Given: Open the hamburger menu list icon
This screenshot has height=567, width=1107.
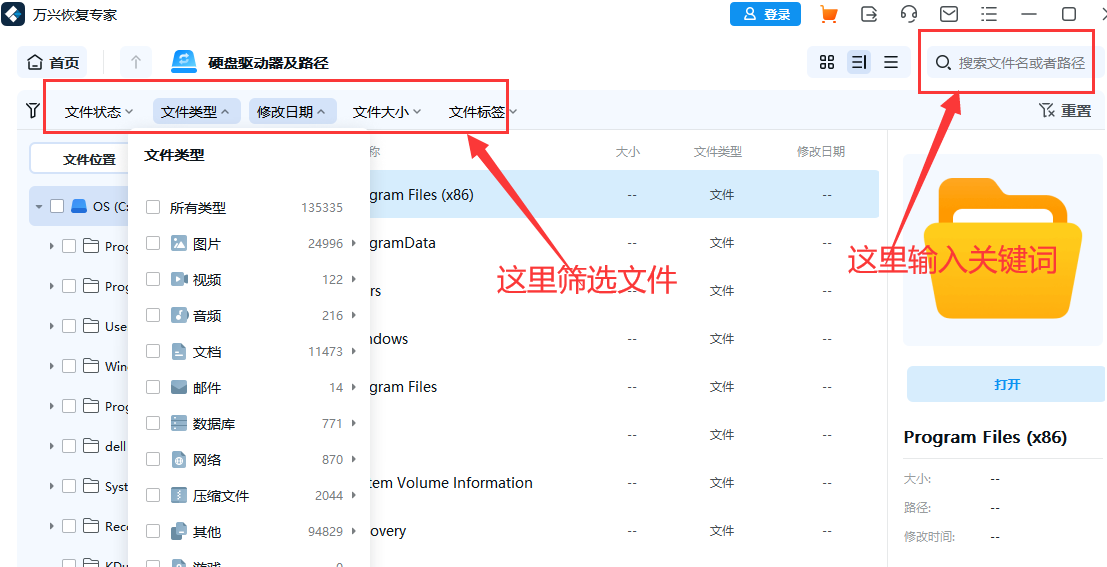Looking at the screenshot, I should pyautogui.click(x=989, y=14).
